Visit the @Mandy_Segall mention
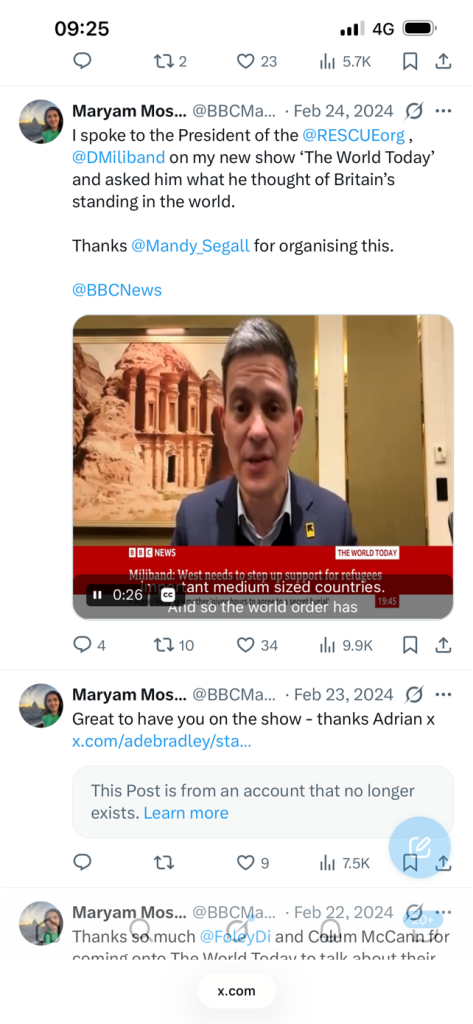Viewport: 473px width, 1024px height. (190, 246)
